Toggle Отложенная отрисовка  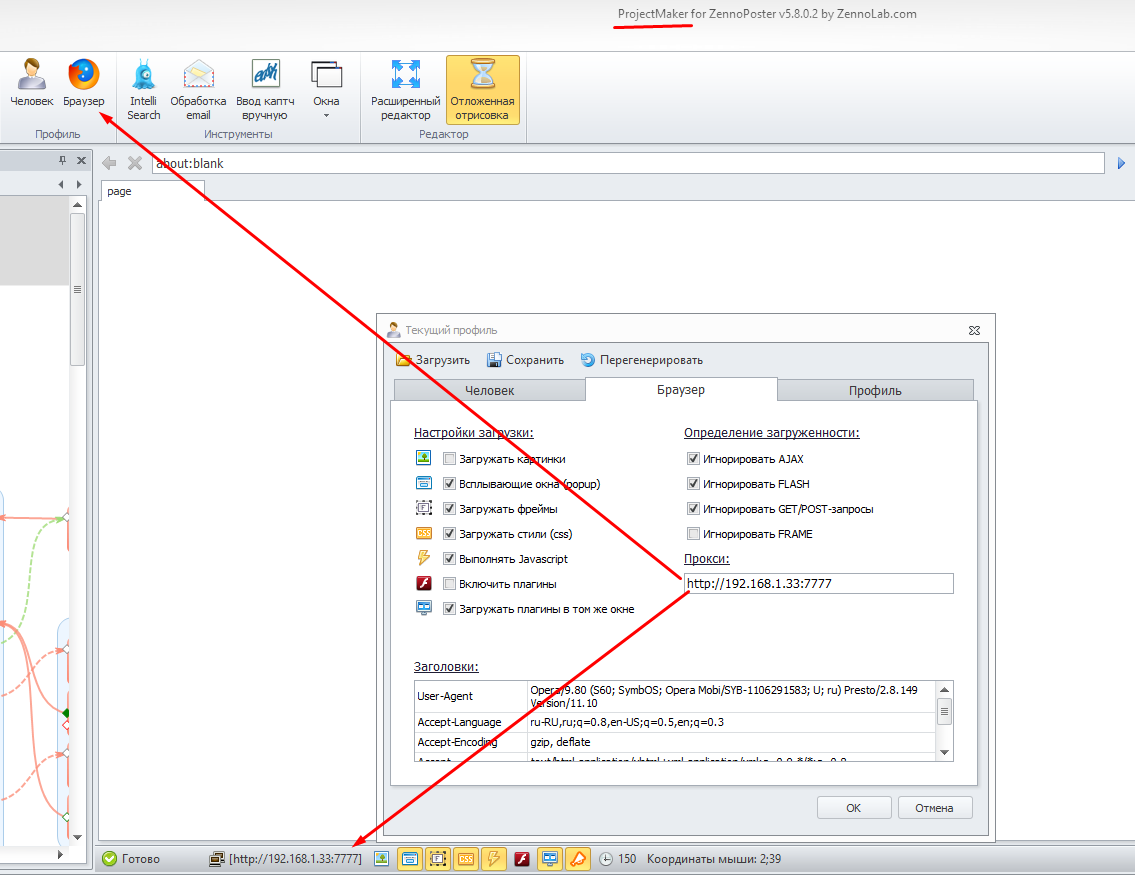point(482,90)
